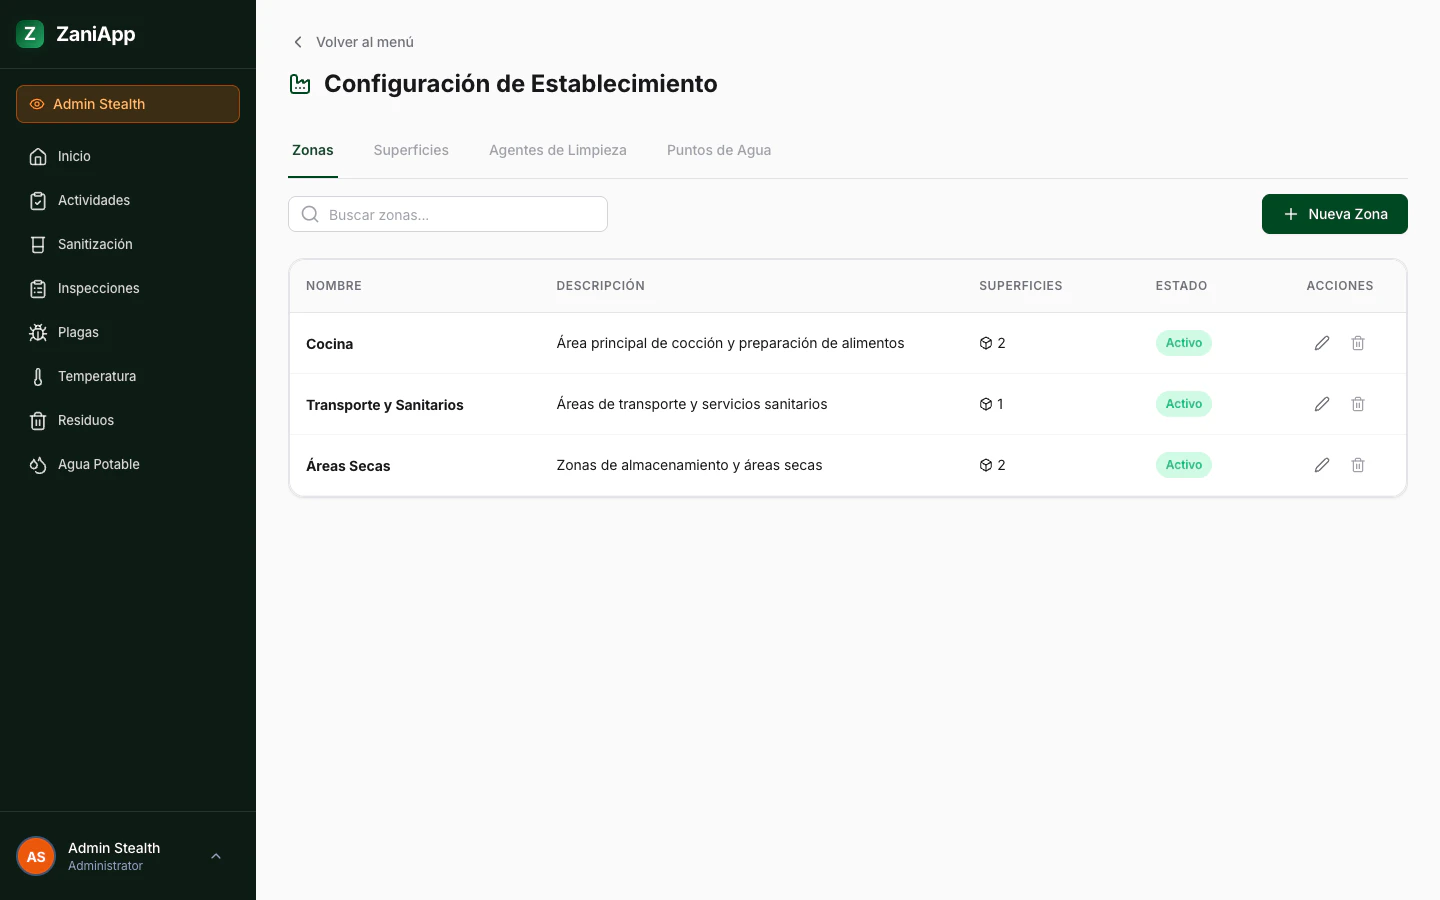
Task: Click the Buscar zonas search field
Action: point(447,214)
